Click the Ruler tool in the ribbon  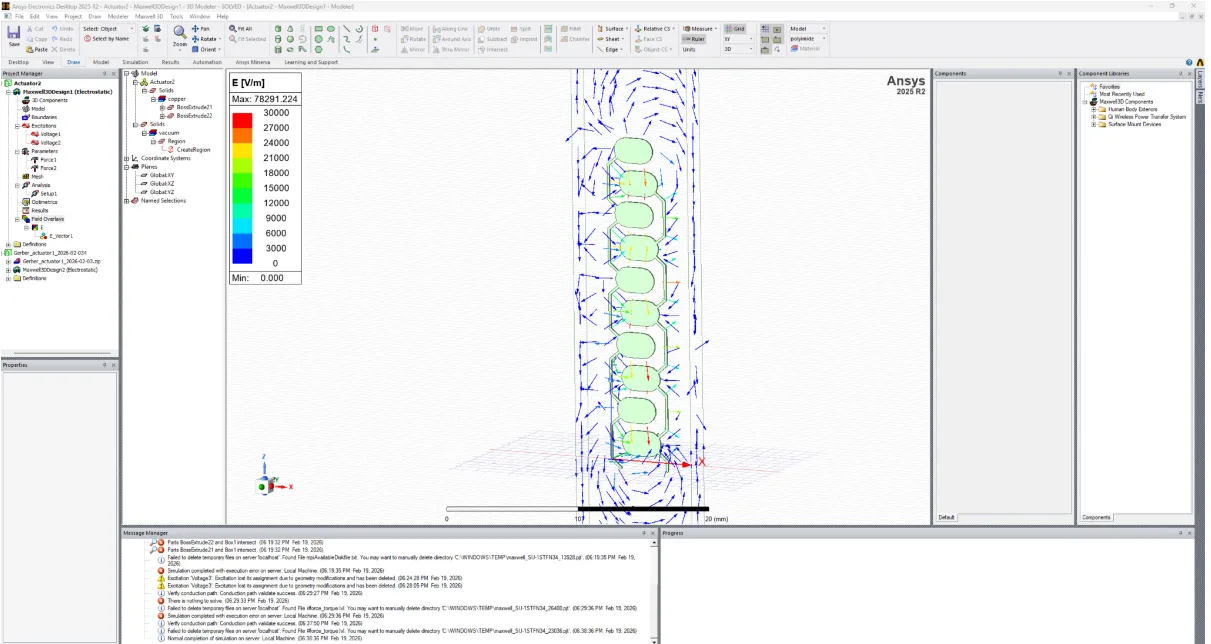pyautogui.click(x=699, y=39)
